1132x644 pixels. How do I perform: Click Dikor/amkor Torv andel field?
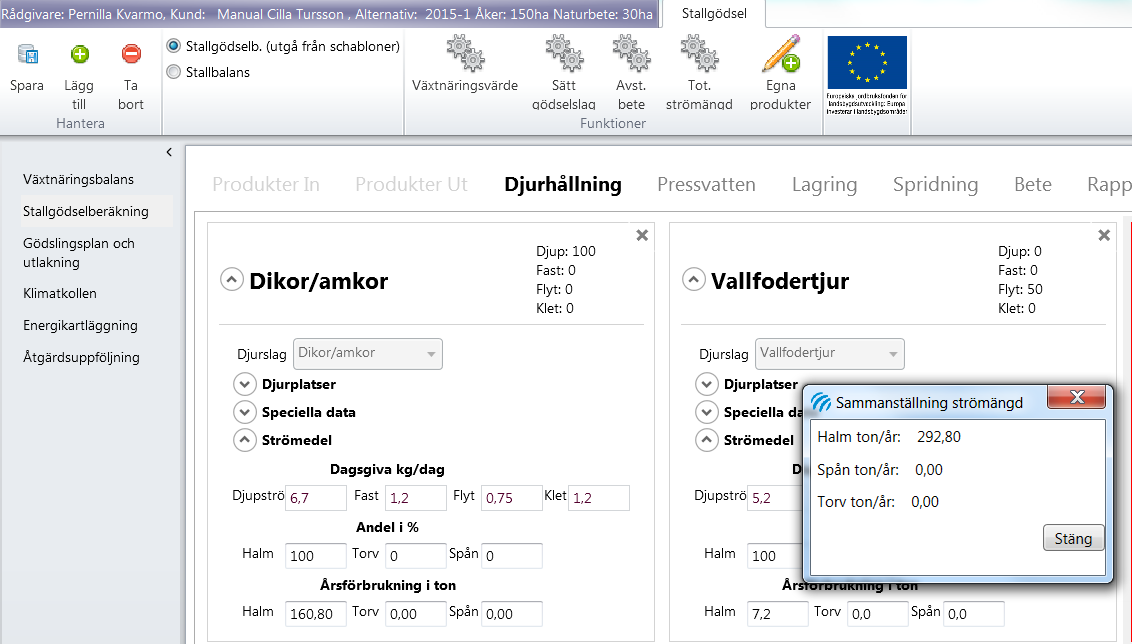tap(416, 556)
